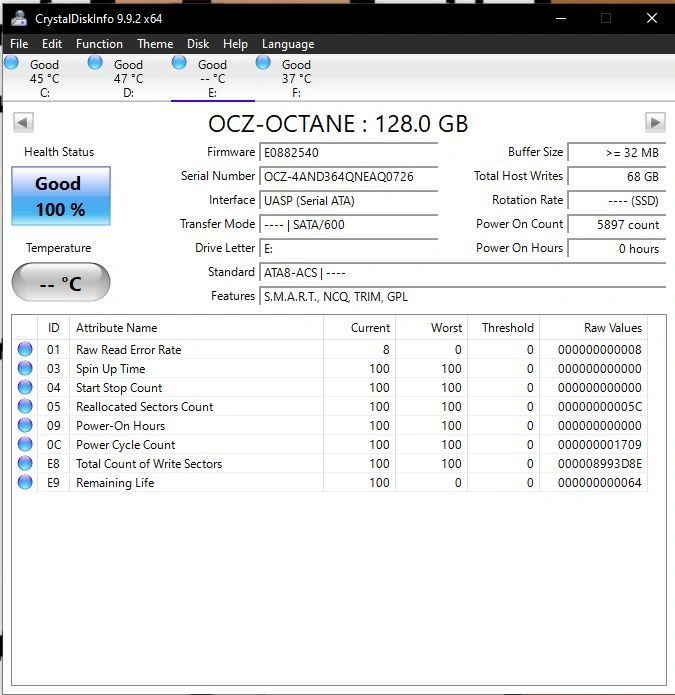Click status orb for Spin Up Time

25,368
